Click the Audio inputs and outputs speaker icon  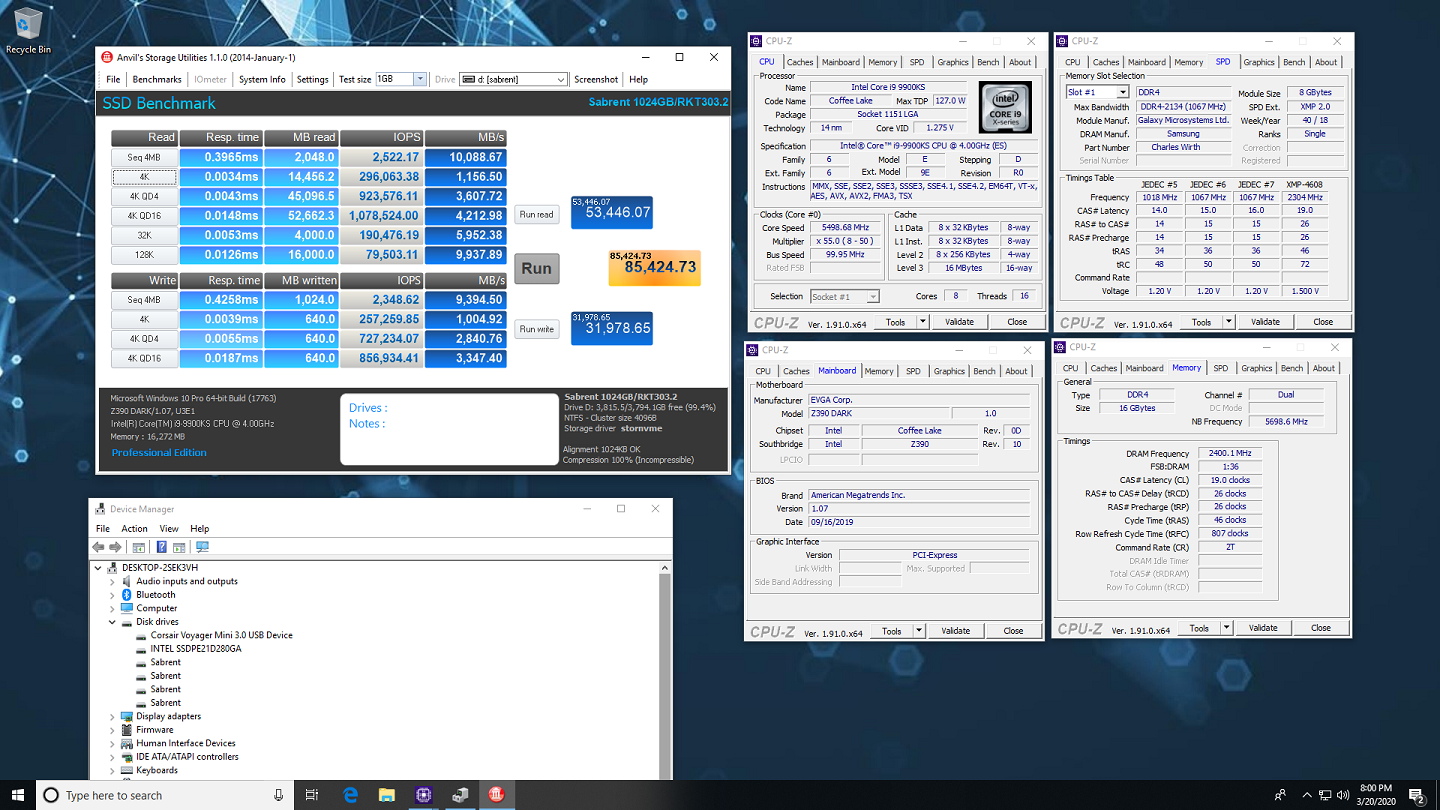(127, 581)
